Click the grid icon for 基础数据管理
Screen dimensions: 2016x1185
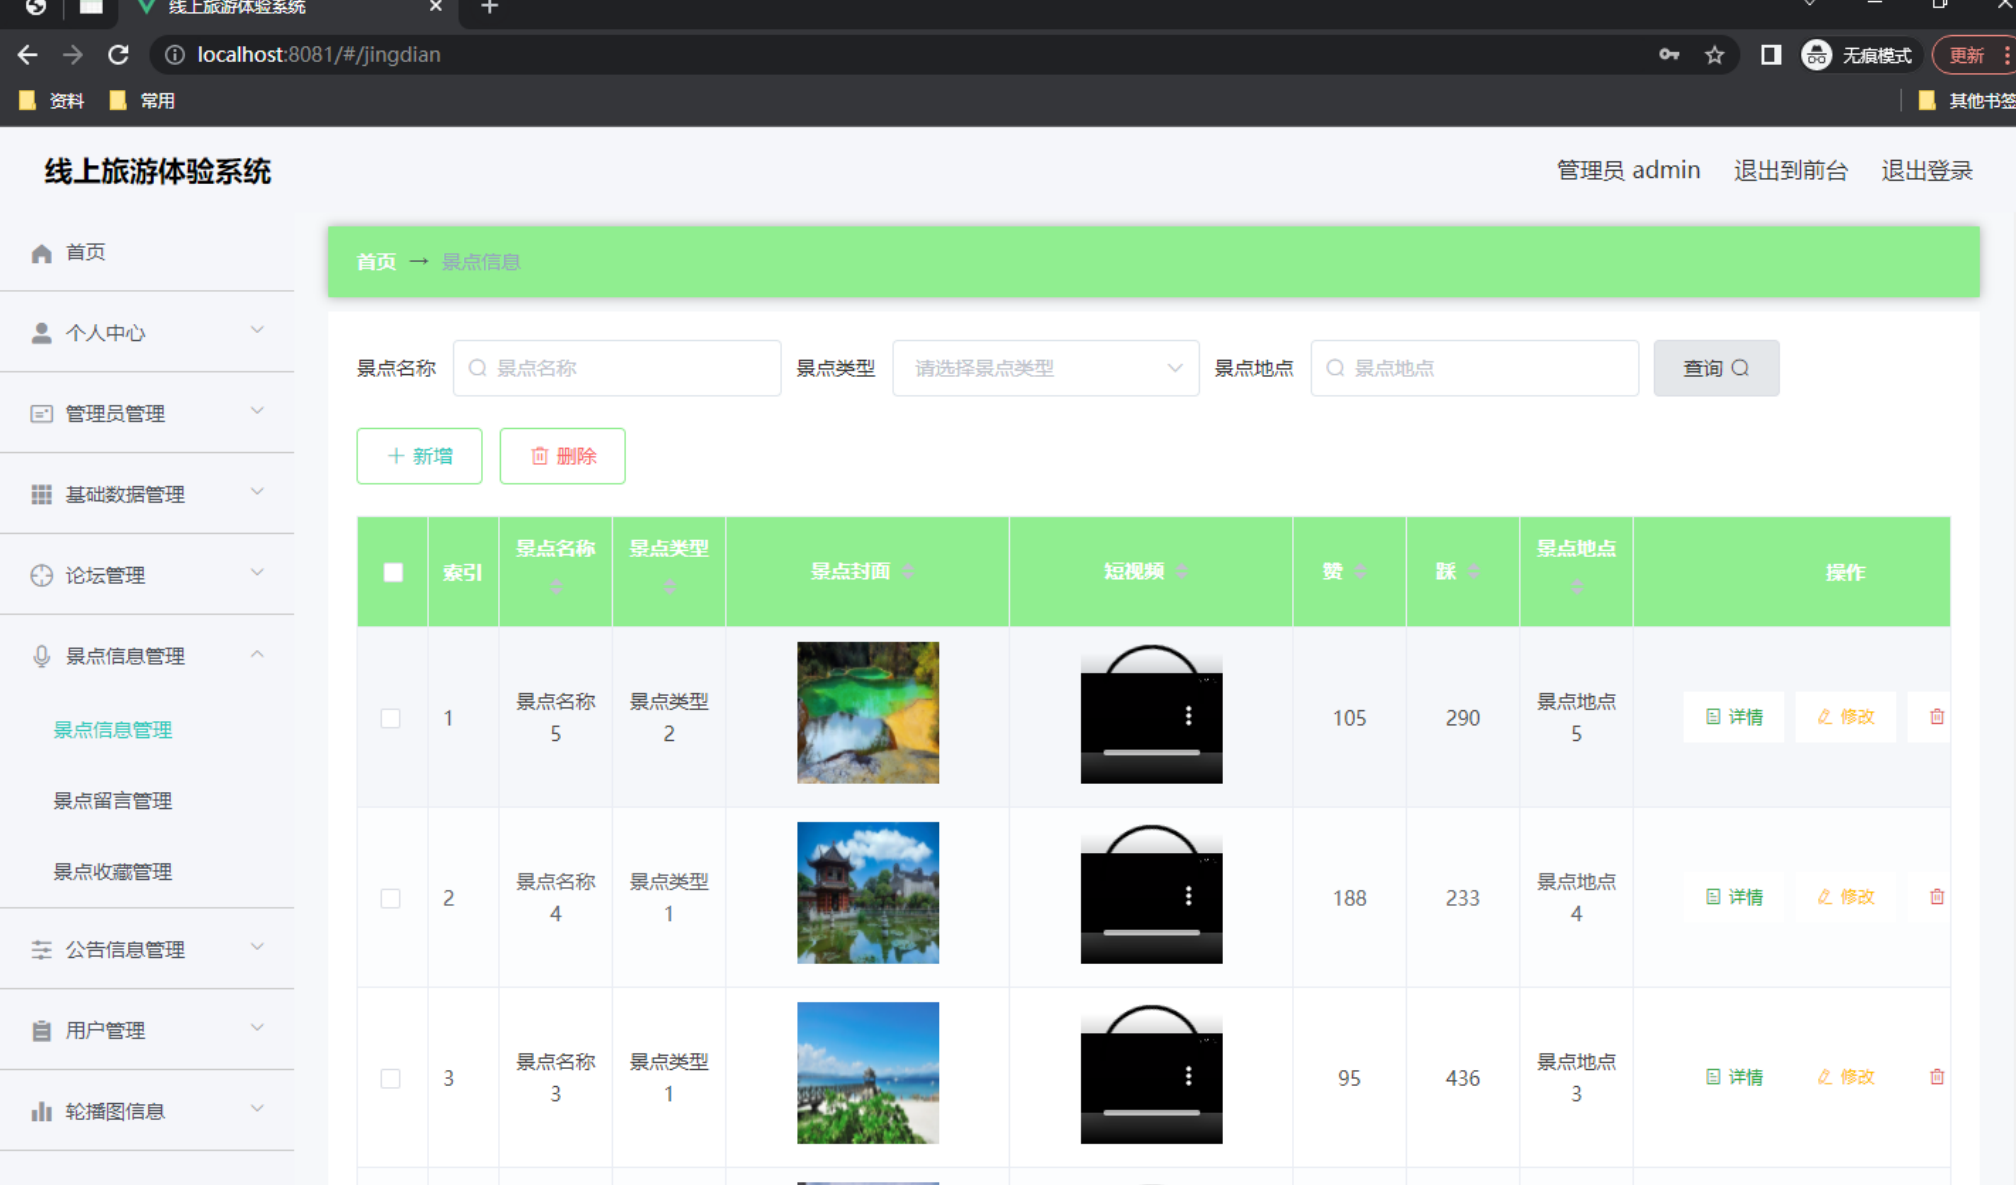(41, 494)
